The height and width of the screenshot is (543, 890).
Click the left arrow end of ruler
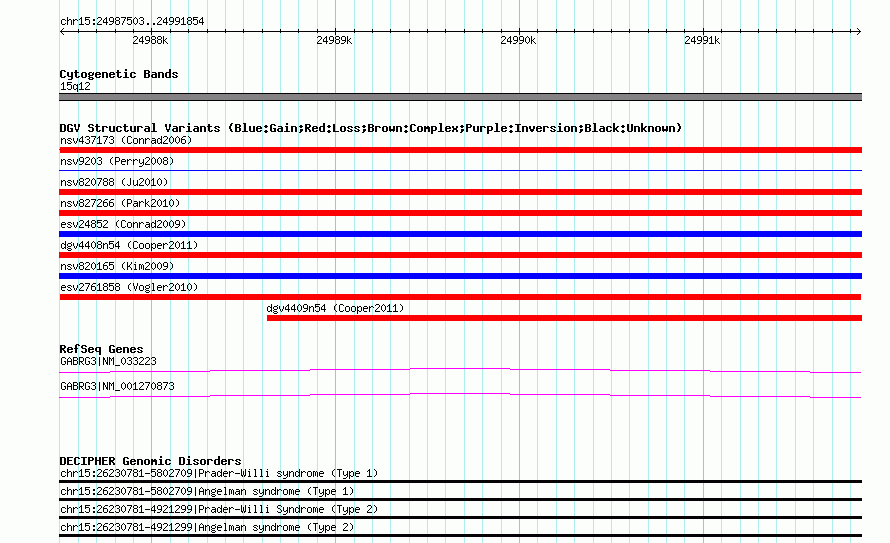62,31
